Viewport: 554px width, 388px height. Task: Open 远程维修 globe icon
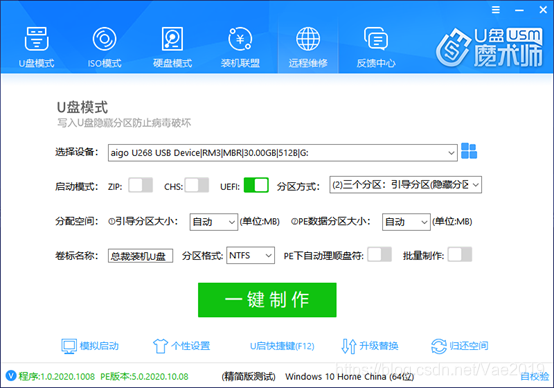308,39
